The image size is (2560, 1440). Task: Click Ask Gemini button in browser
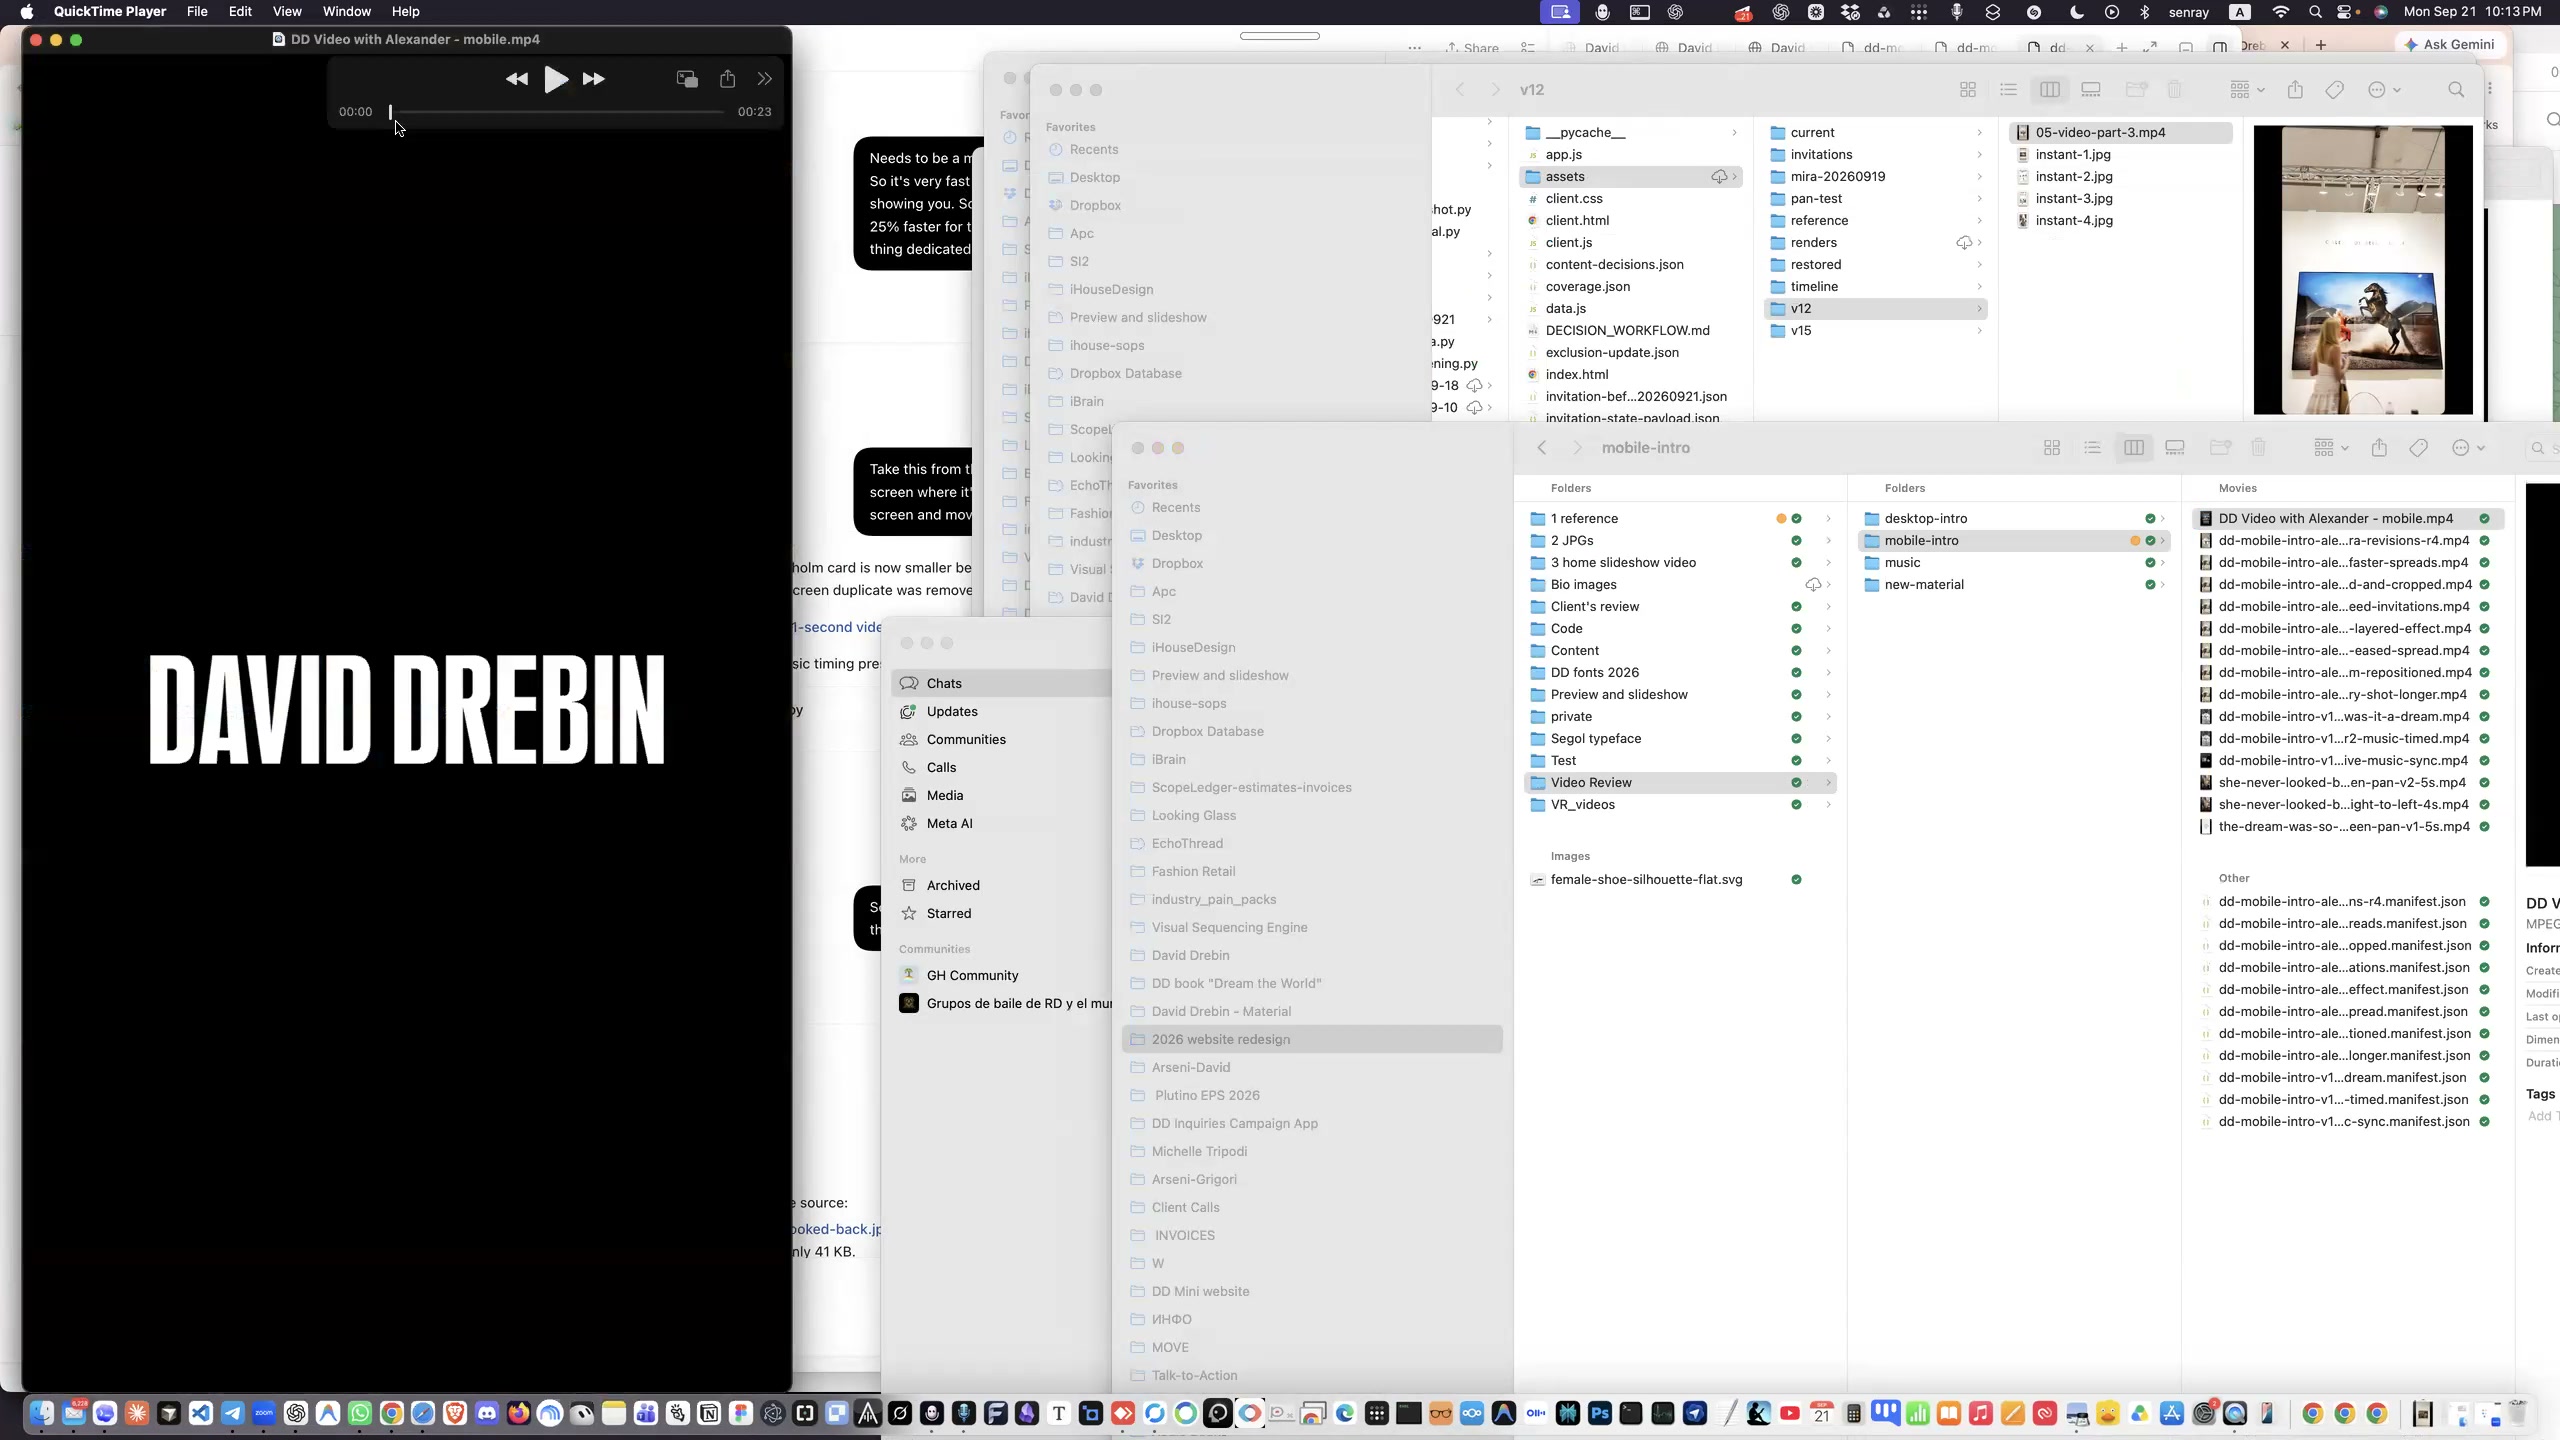point(2449,44)
